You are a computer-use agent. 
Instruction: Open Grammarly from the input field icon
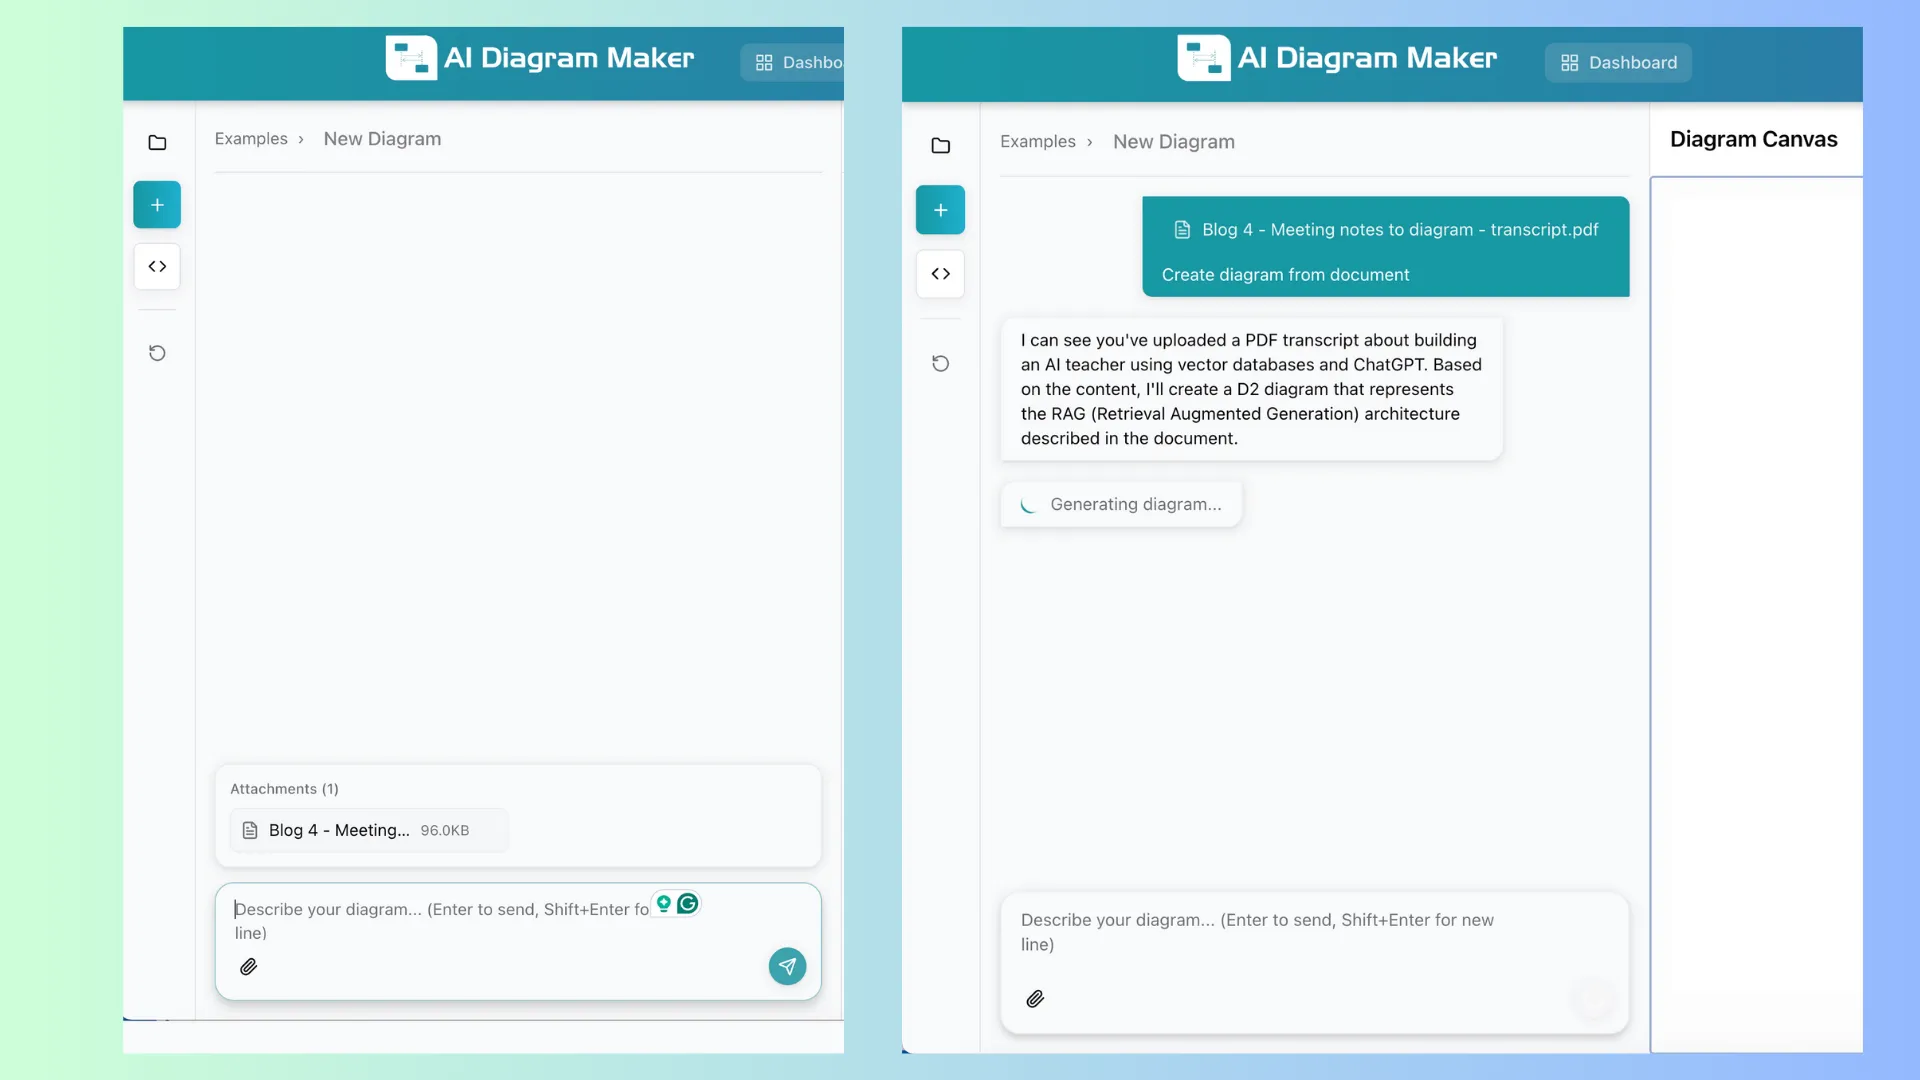coord(686,903)
